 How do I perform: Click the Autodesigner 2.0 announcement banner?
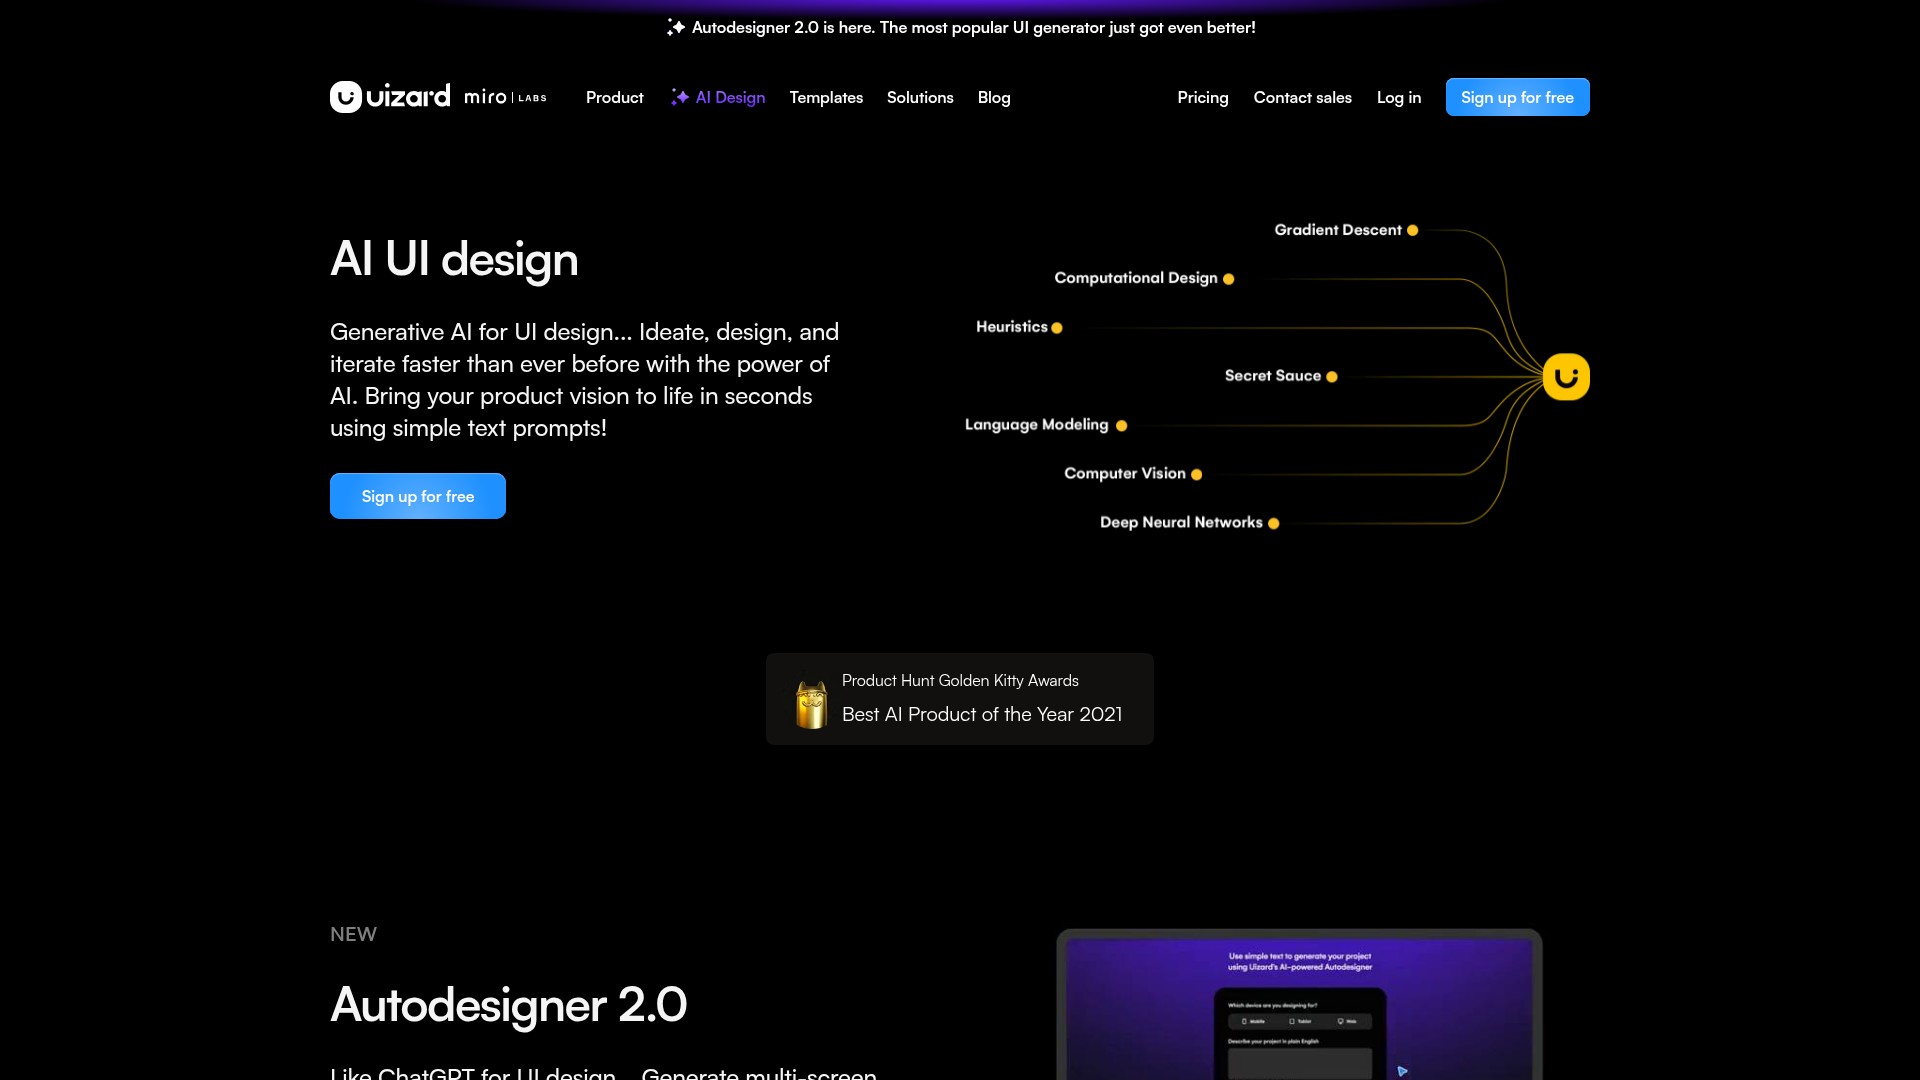click(x=973, y=28)
